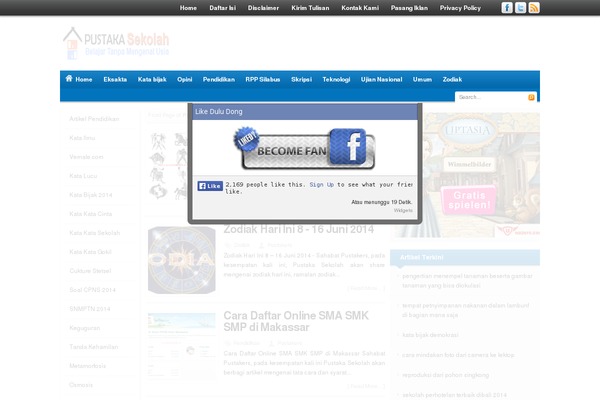Open tempat penyimpanan makanan dalam lambung link
The height and width of the screenshot is (400, 600).
click(x=466, y=310)
